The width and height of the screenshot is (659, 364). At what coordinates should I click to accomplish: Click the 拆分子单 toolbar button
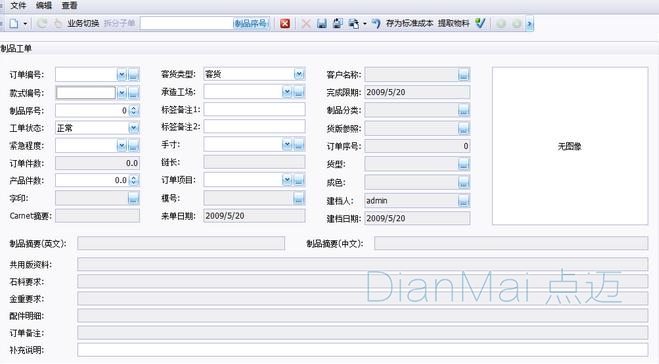click(x=119, y=24)
